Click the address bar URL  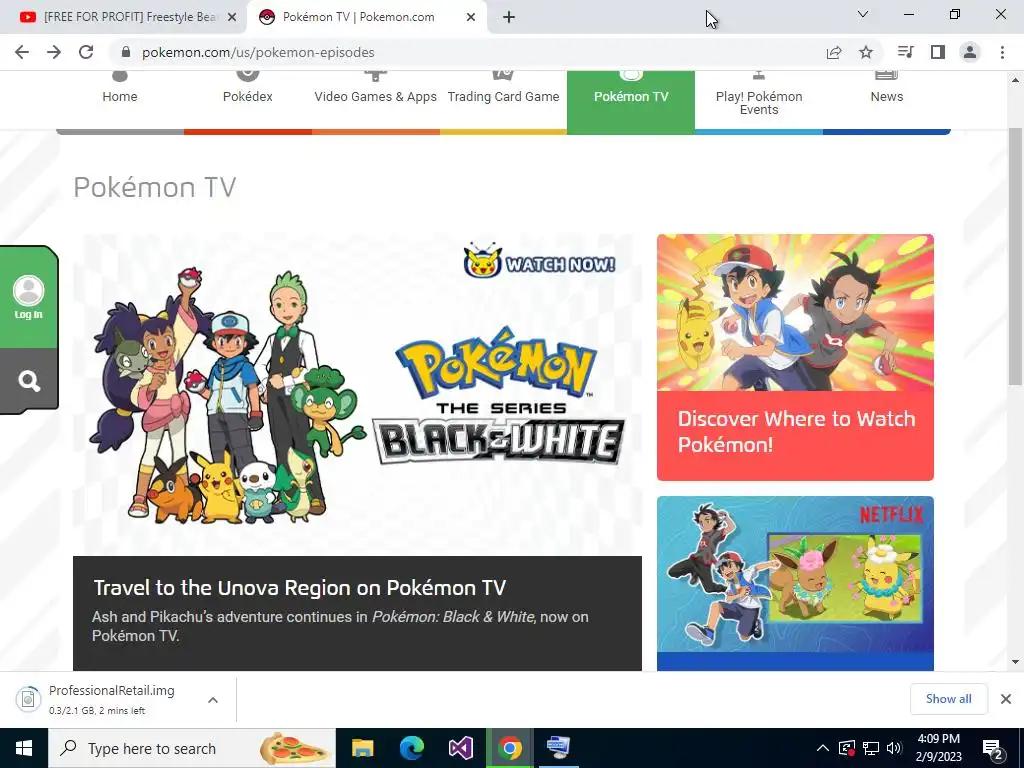pos(258,52)
